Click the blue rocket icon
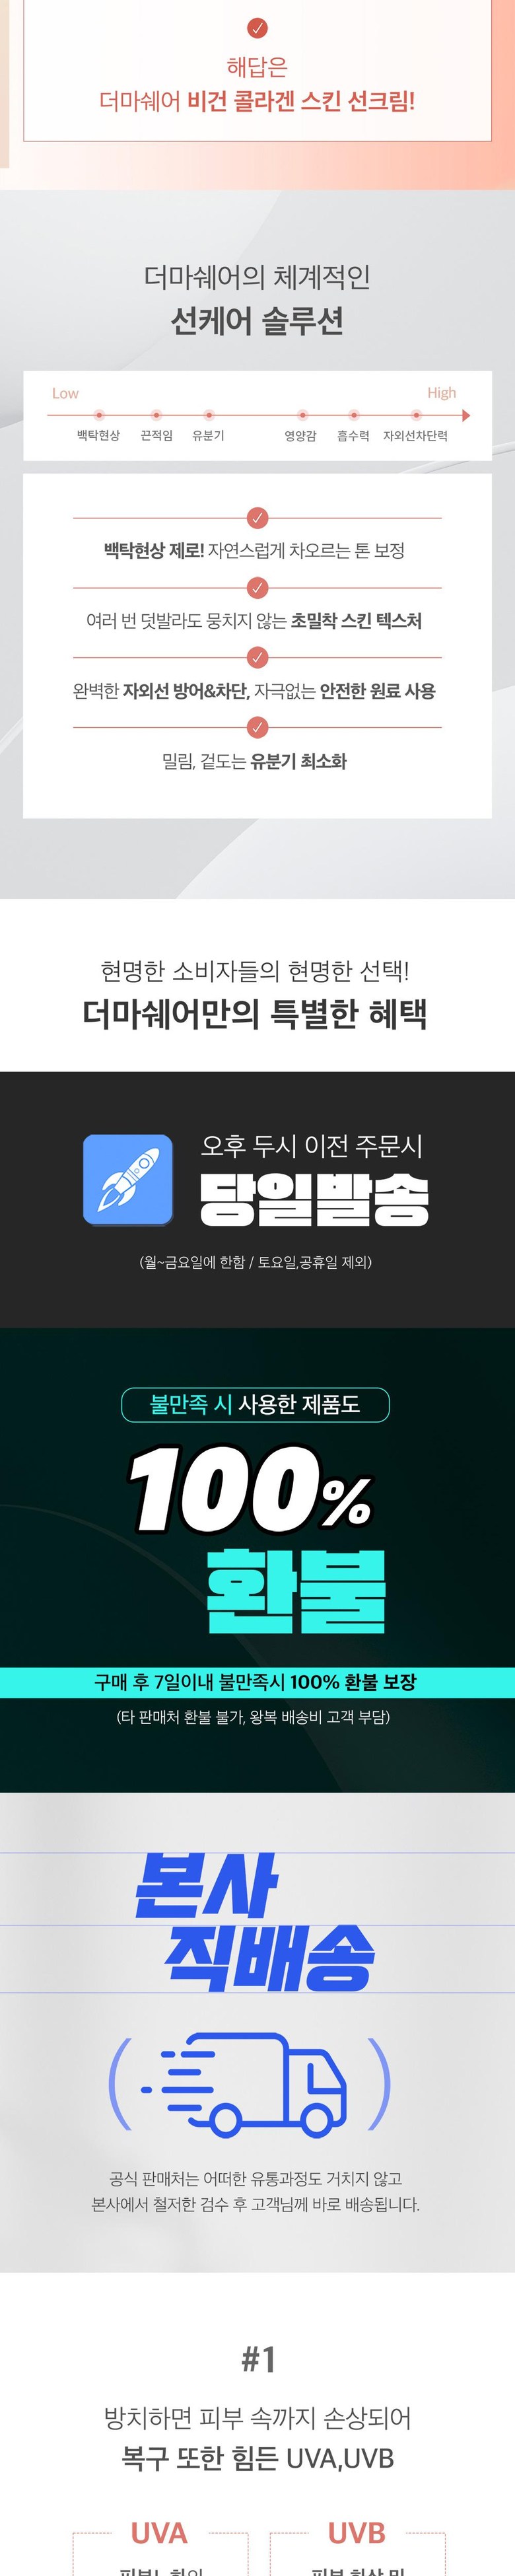This screenshot has width=515, height=2576. [x=128, y=1179]
